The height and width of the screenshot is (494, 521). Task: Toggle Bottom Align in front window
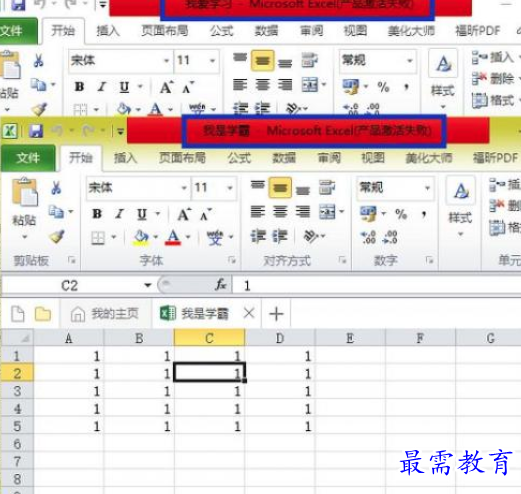pos(302,190)
